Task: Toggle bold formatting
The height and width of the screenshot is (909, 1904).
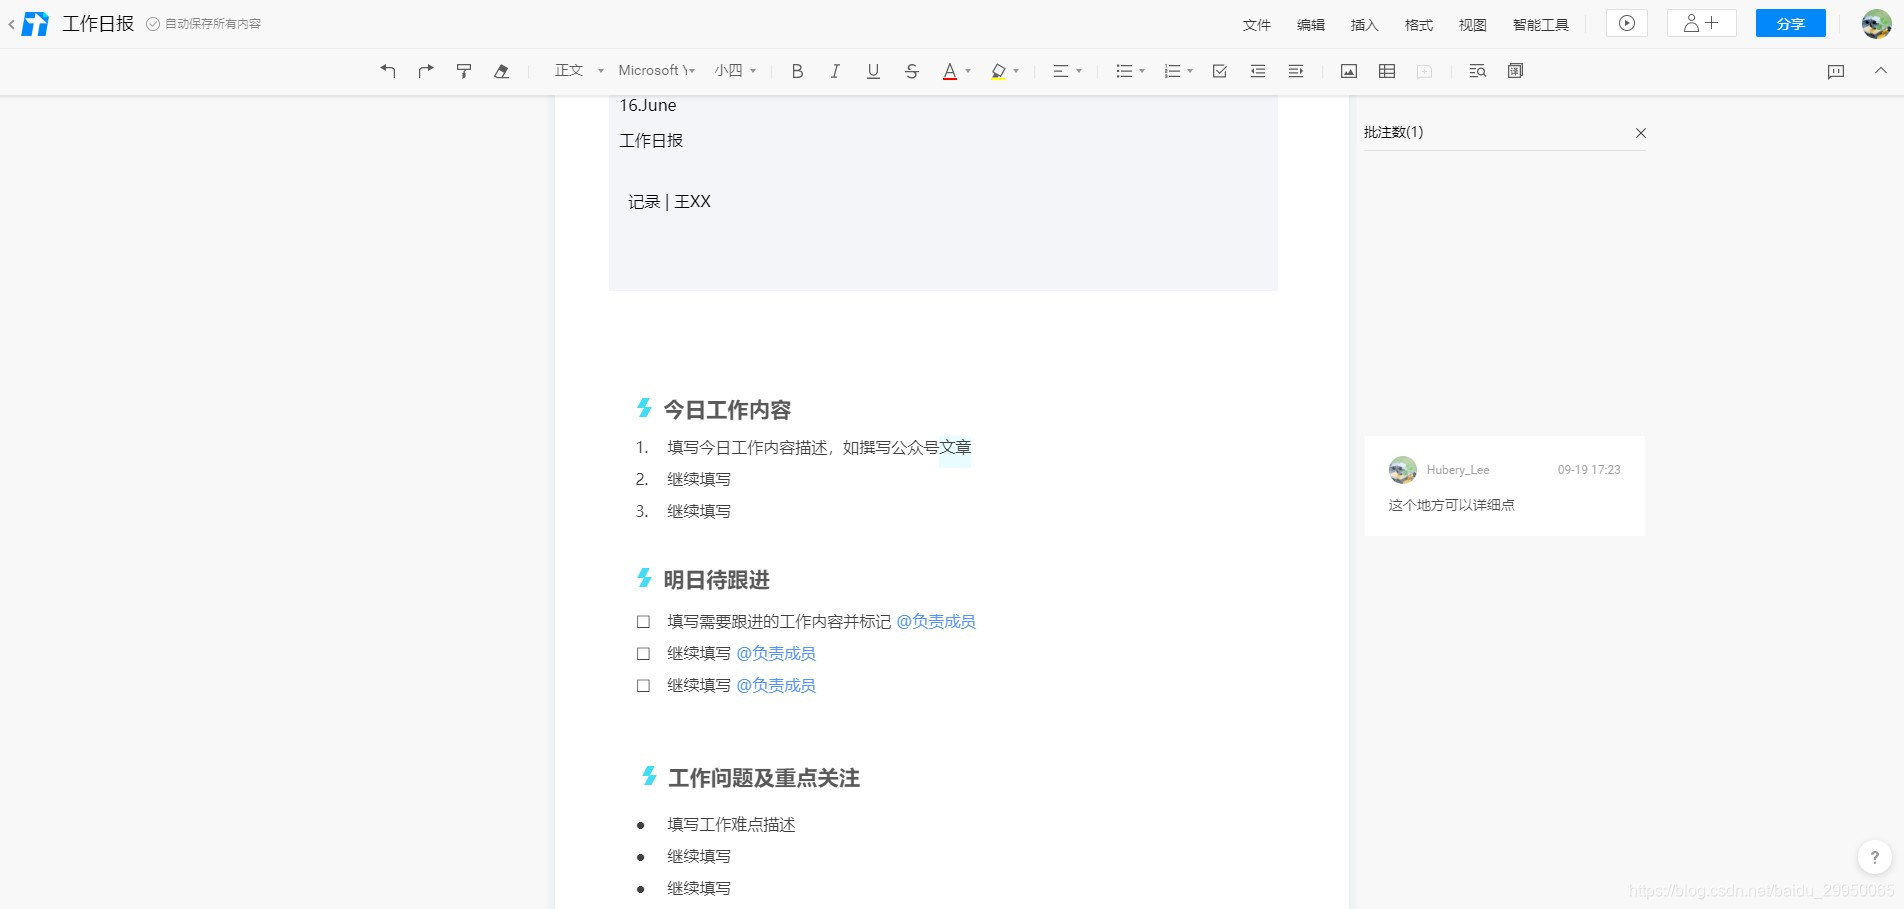Action: point(797,71)
